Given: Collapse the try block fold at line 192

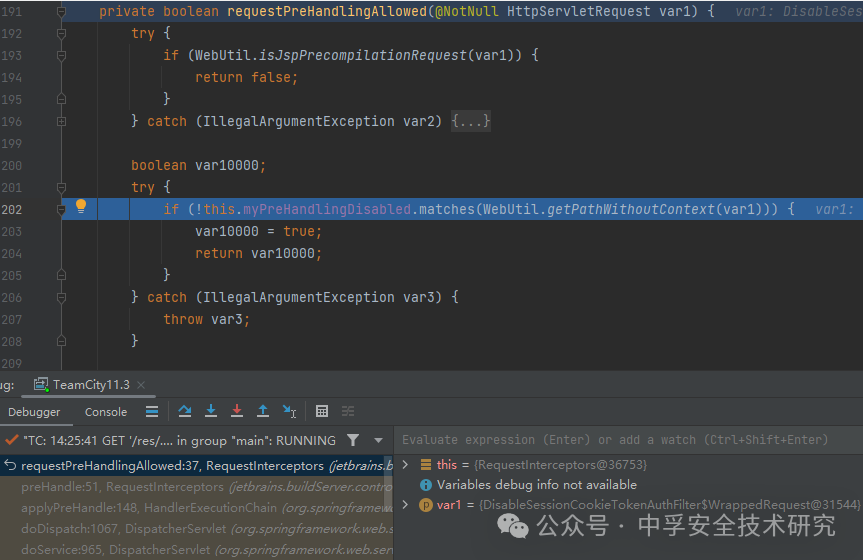Looking at the screenshot, I should (62, 34).
